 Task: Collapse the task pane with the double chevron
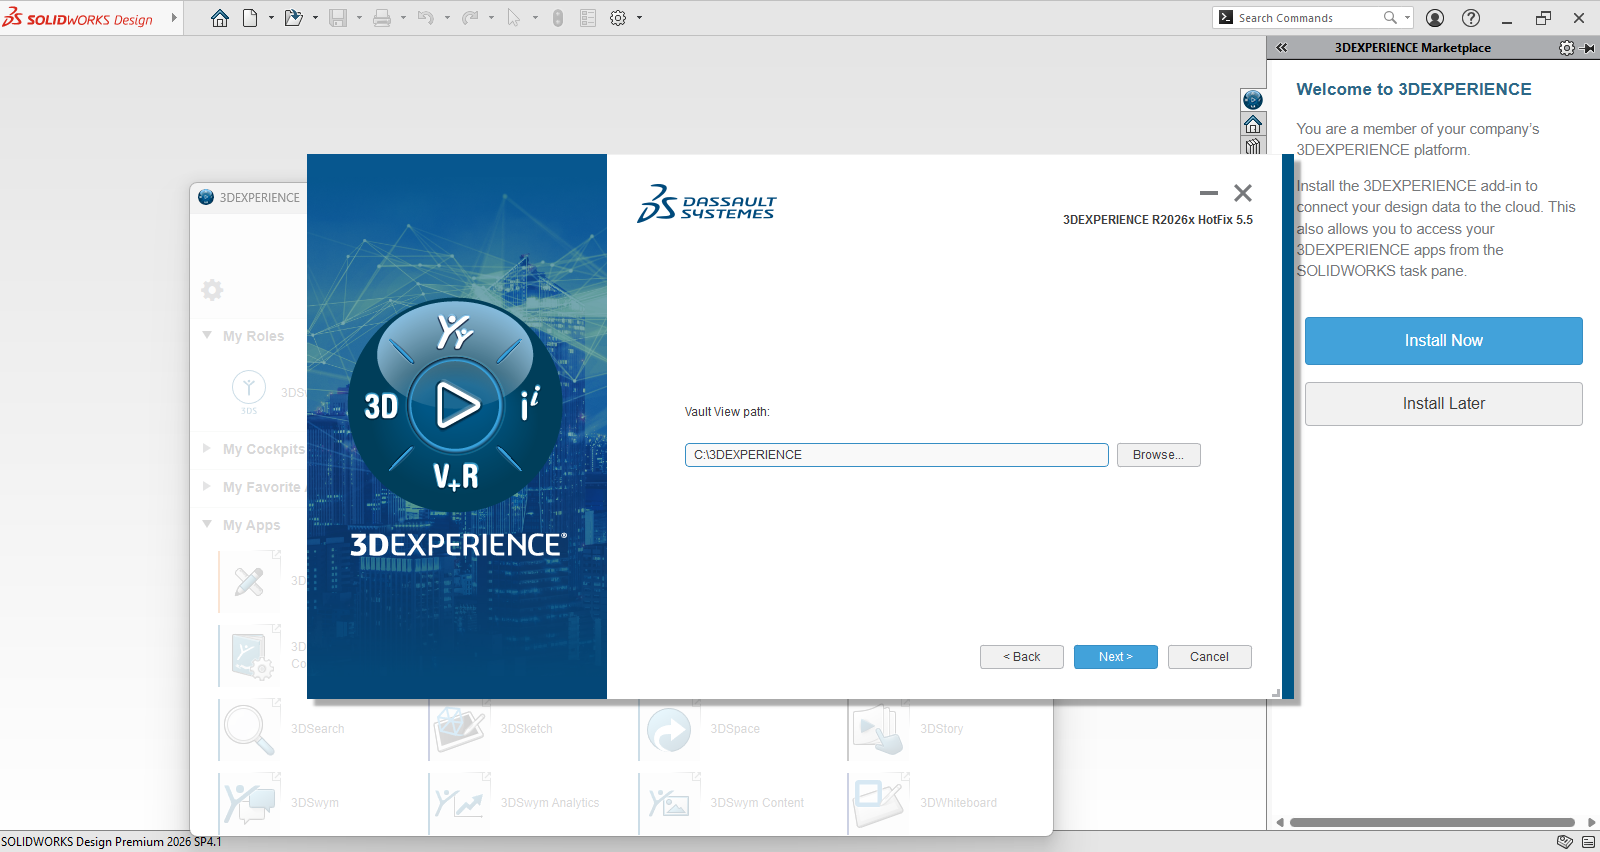click(1282, 48)
